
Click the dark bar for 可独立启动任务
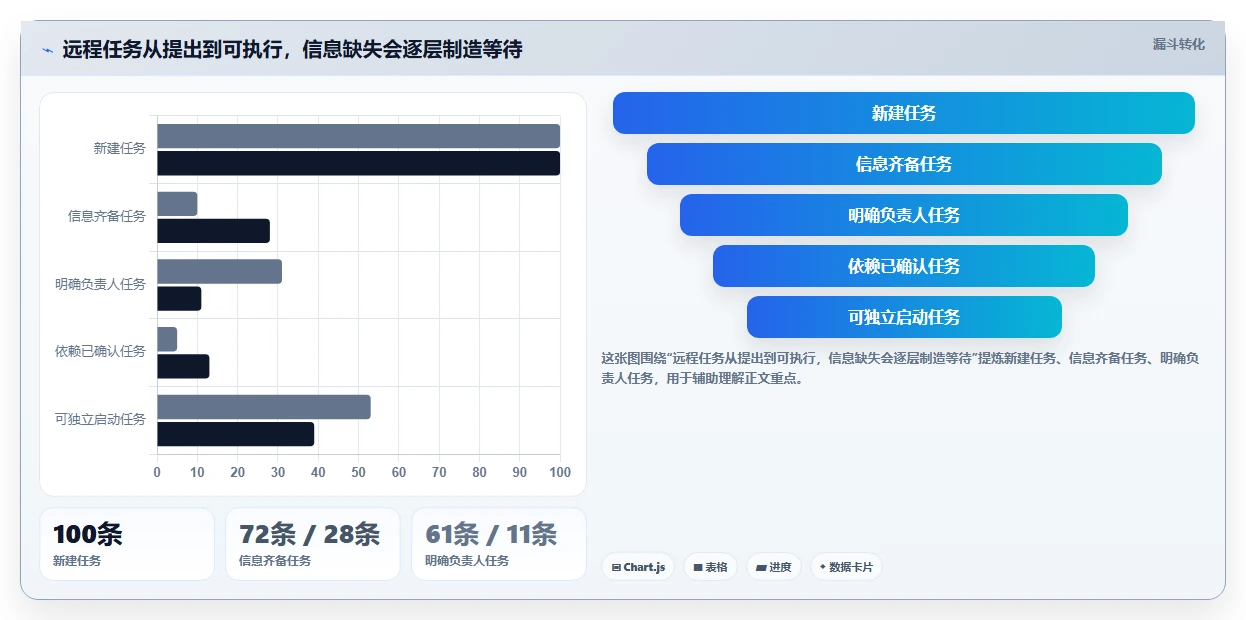235,434
